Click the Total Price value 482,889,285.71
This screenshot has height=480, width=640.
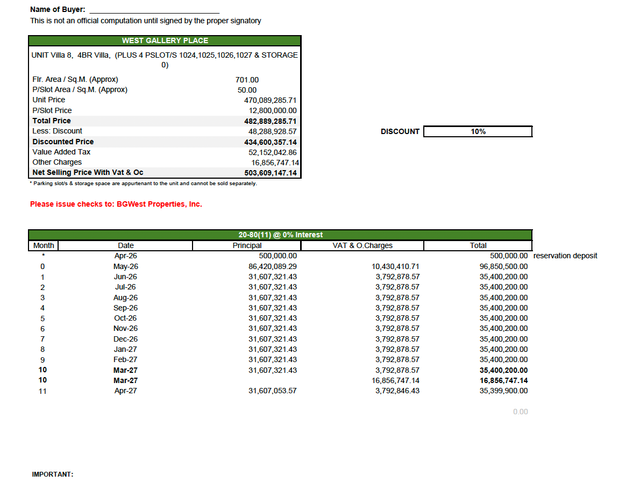(x=270, y=121)
